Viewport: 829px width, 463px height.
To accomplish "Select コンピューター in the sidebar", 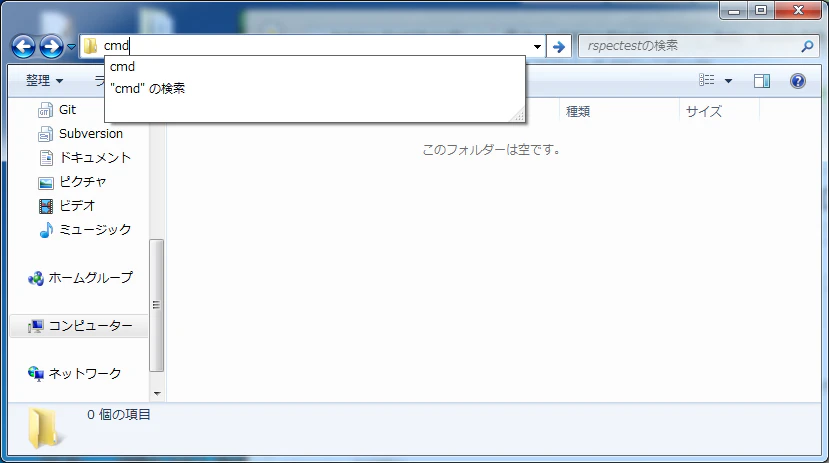I will tap(79, 326).
